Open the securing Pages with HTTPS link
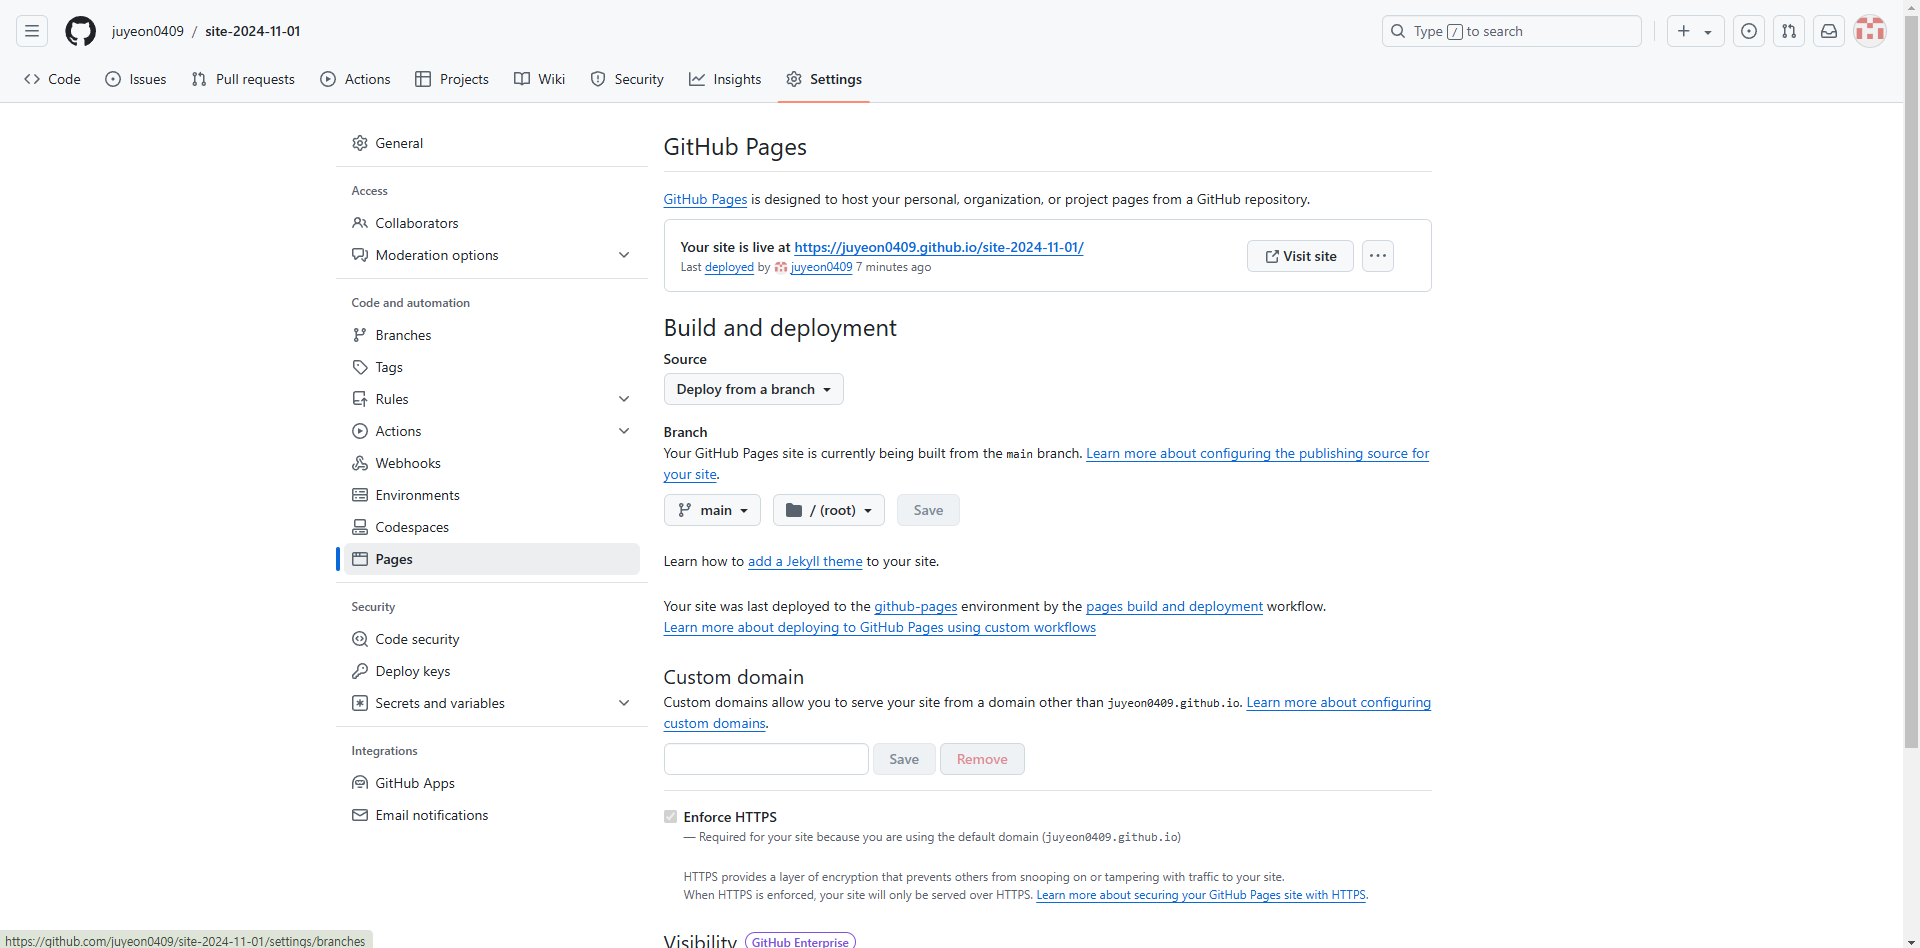This screenshot has height=948, width=1920. pos(1201,895)
